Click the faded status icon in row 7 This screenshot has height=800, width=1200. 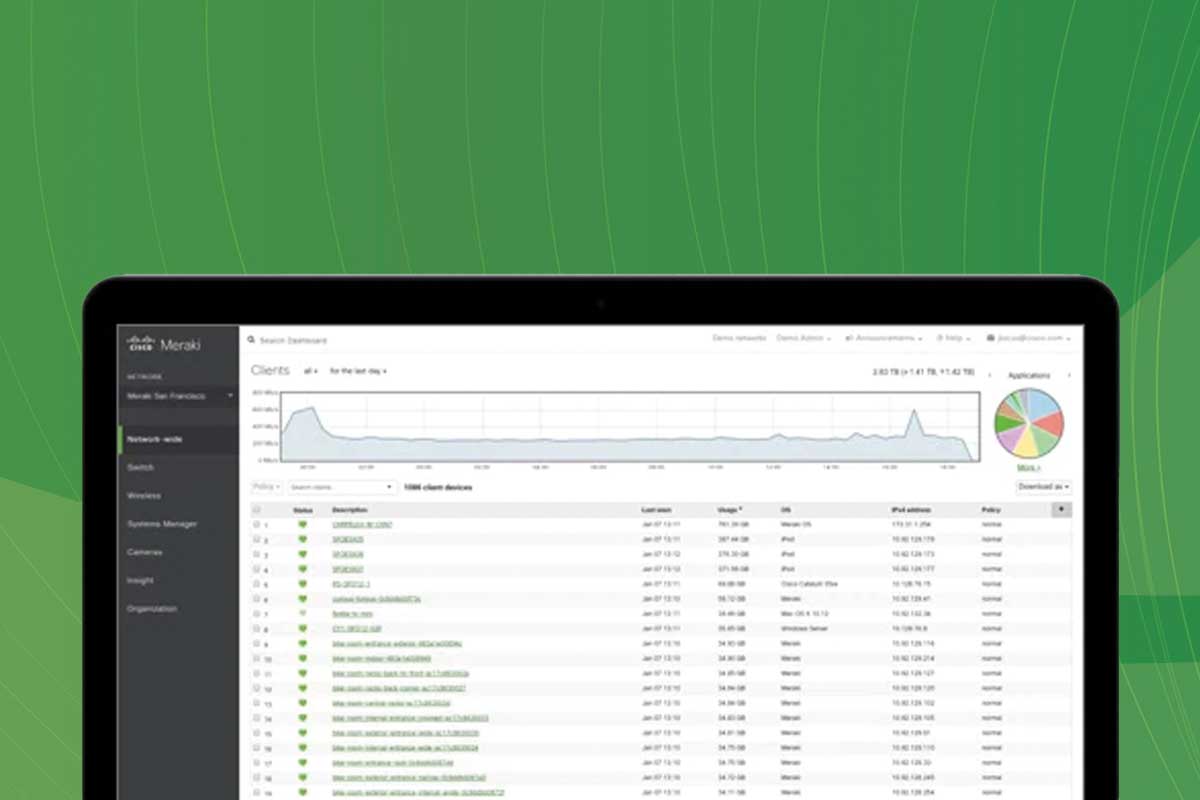pos(302,614)
